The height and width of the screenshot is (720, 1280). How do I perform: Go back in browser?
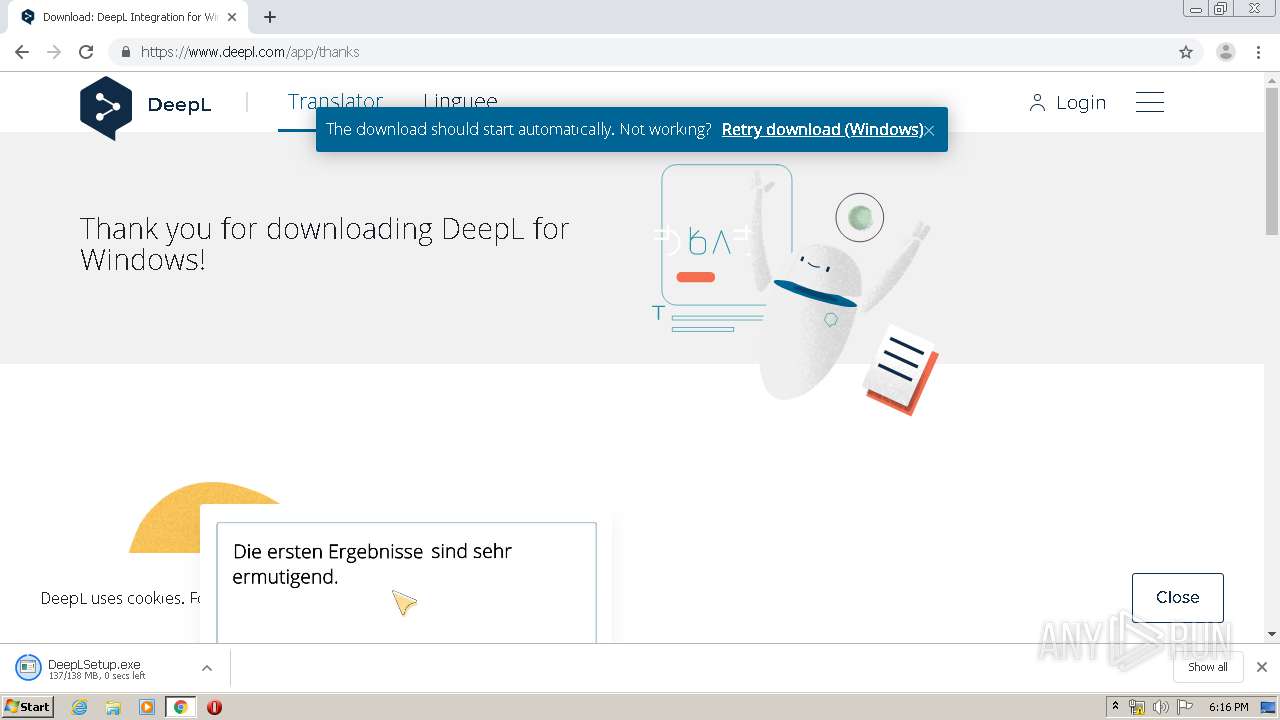[22, 52]
